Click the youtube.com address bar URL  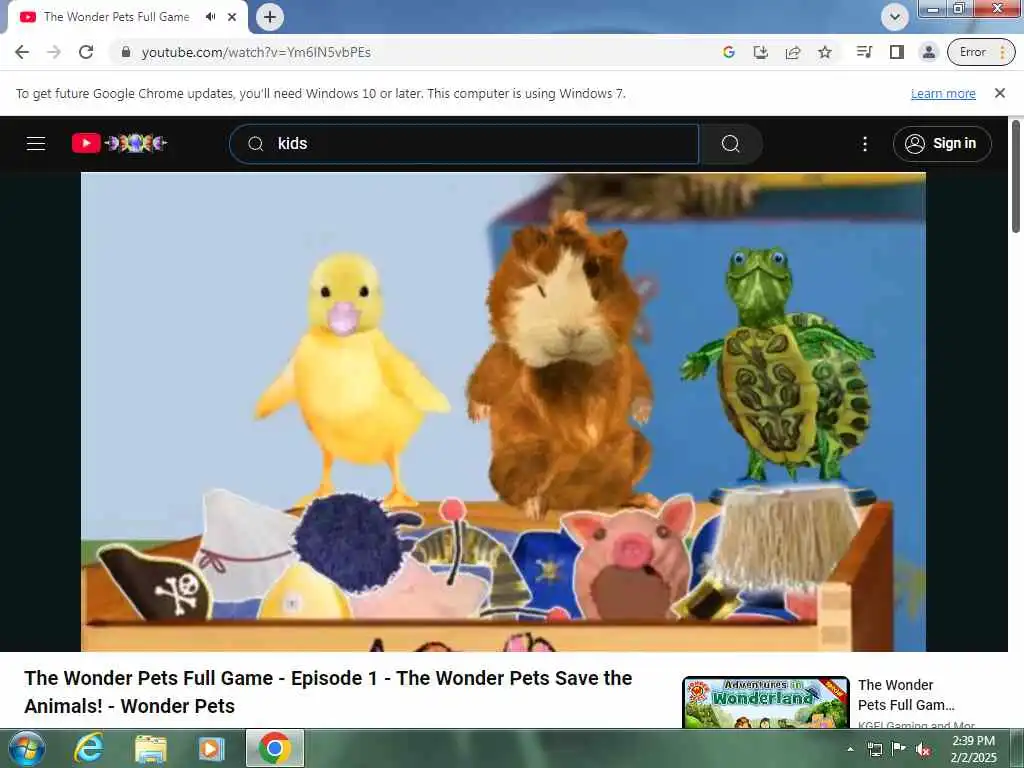coord(256,52)
